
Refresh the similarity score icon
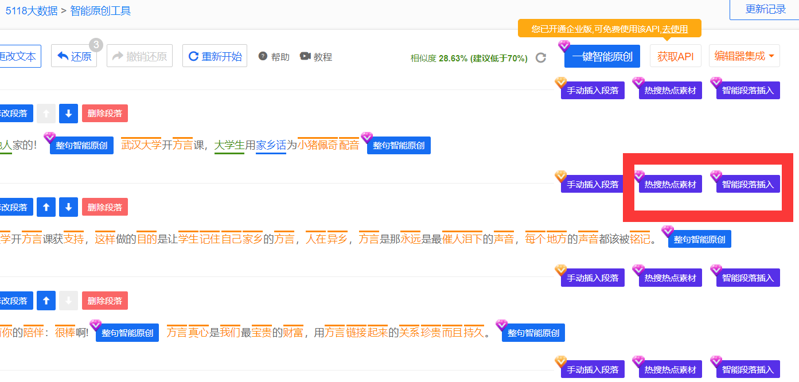[x=541, y=58]
